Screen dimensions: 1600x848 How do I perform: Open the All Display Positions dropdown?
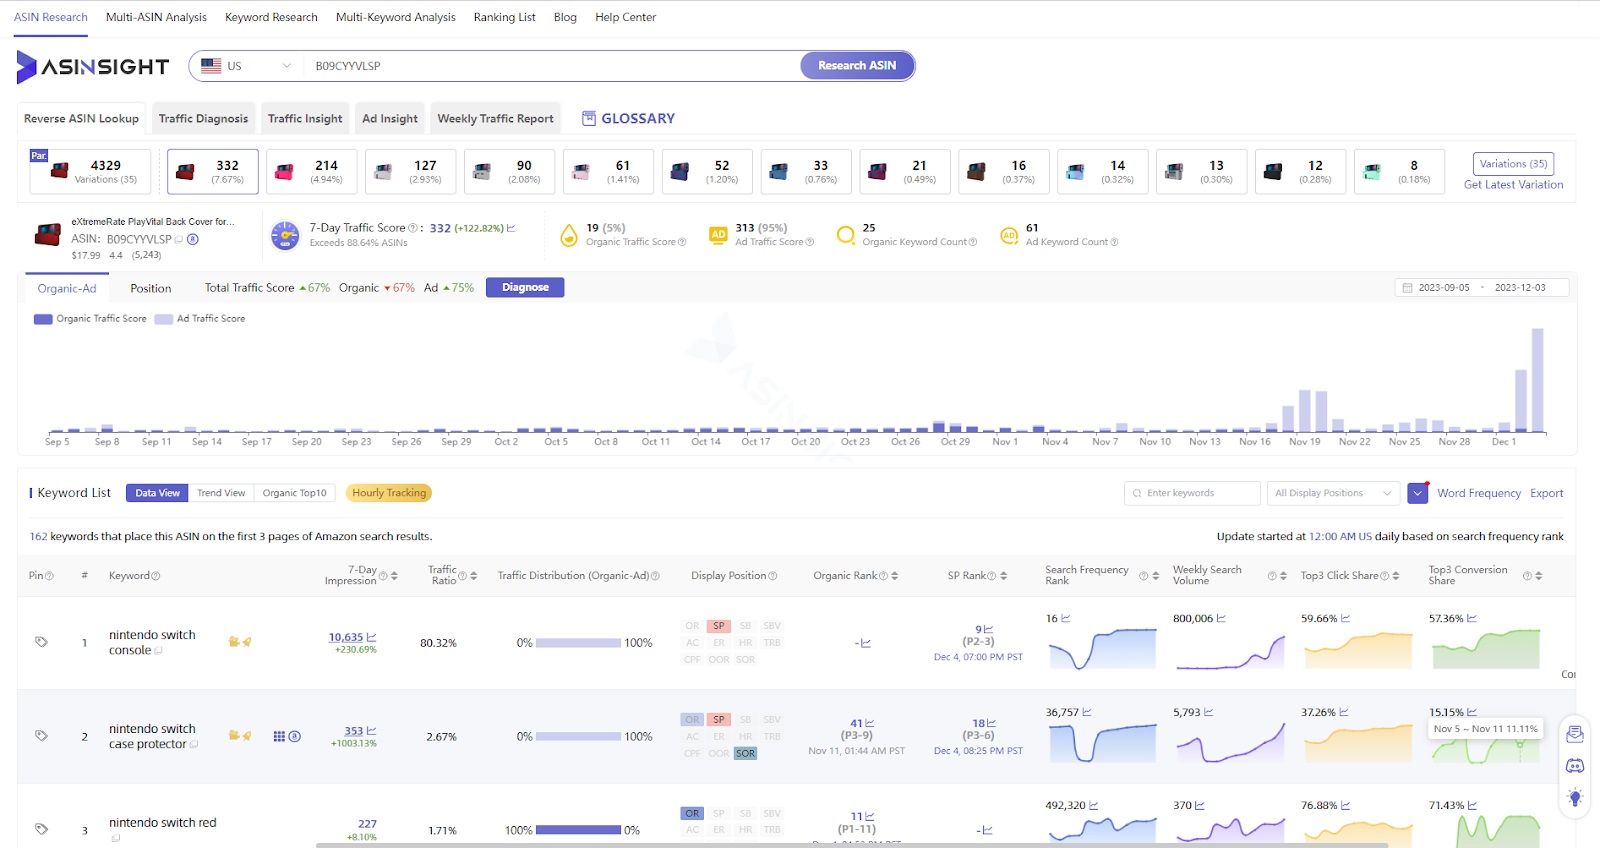click(1333, 493)
